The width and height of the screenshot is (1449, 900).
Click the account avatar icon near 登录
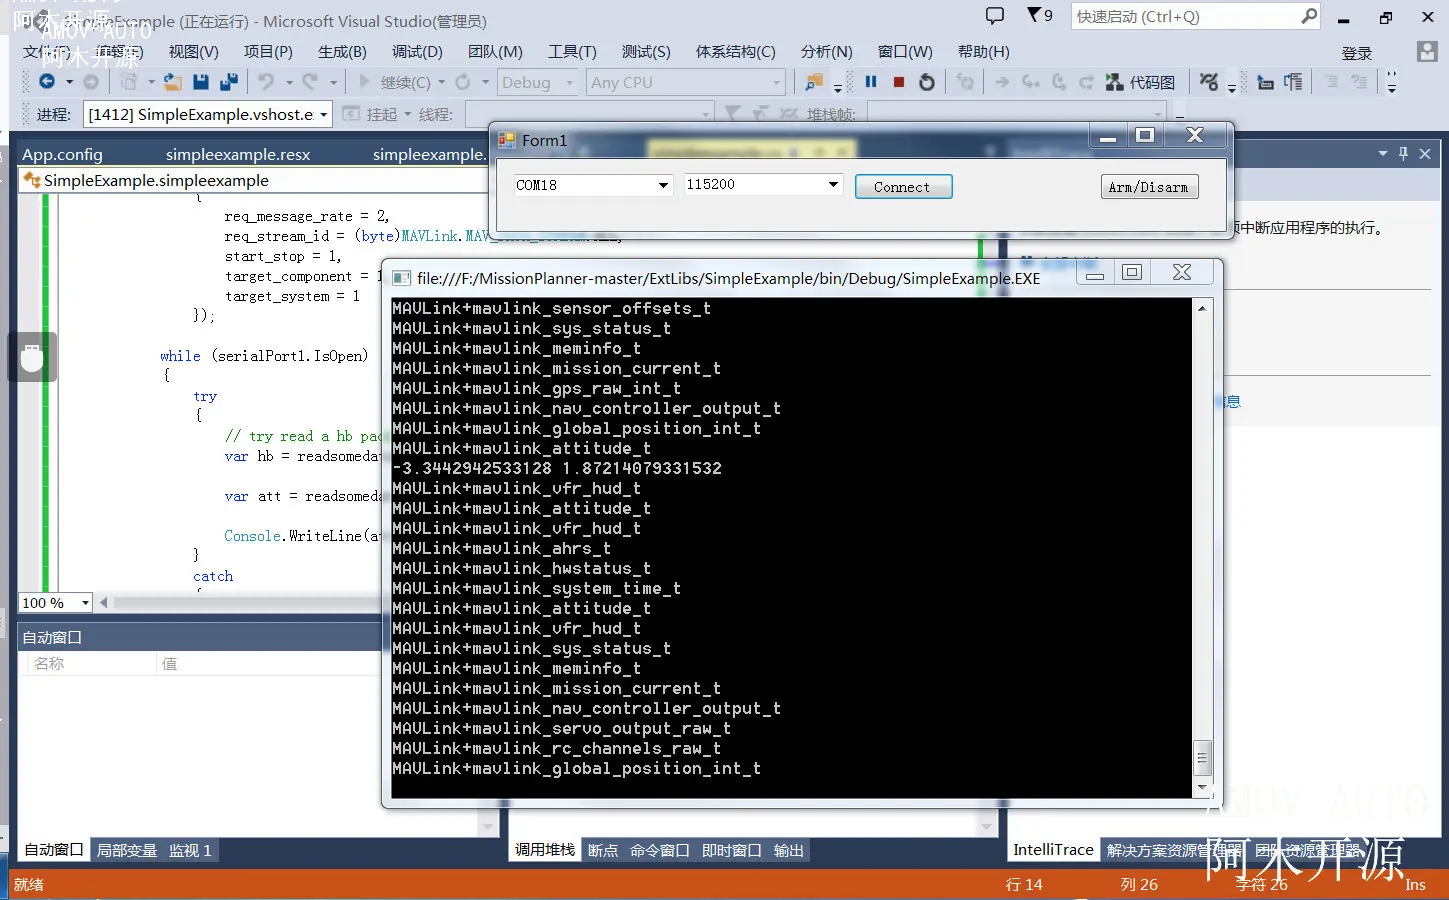click(1427, 51)
